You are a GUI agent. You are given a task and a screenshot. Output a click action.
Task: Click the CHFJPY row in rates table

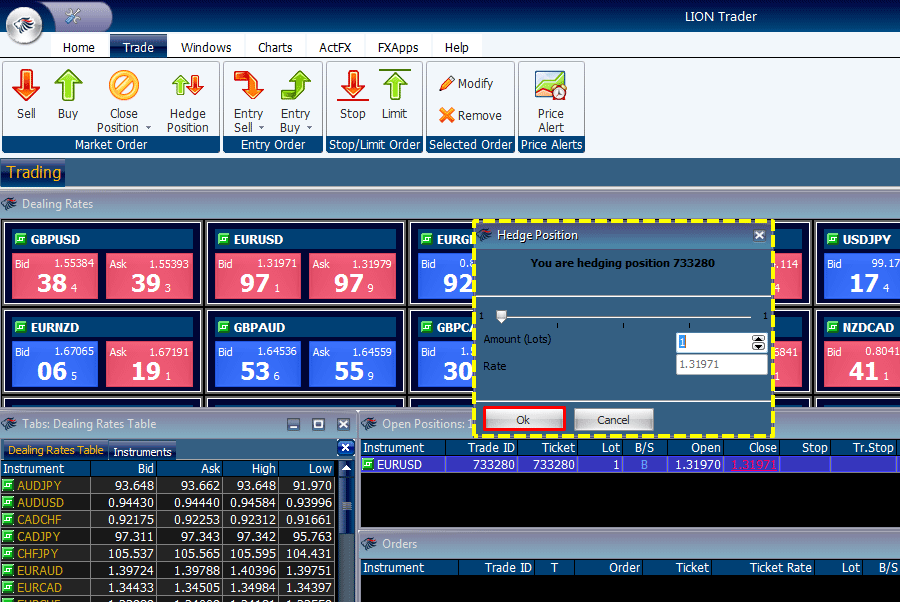pyautogui.click(x=168, y=554)
